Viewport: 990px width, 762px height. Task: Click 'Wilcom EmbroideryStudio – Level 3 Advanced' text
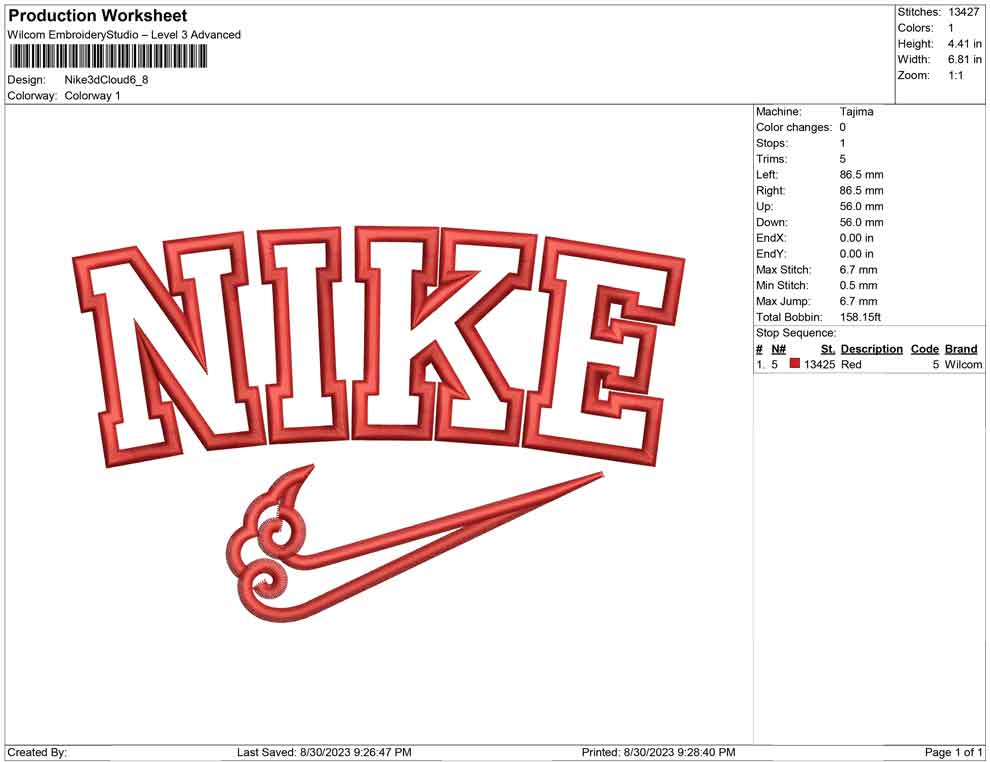[124, 35]
